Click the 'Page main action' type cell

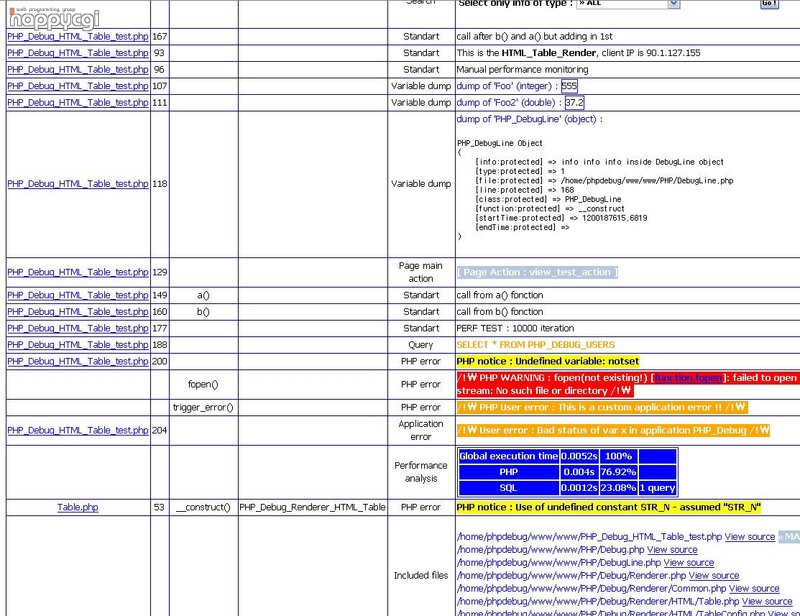(x=421, y=273)
